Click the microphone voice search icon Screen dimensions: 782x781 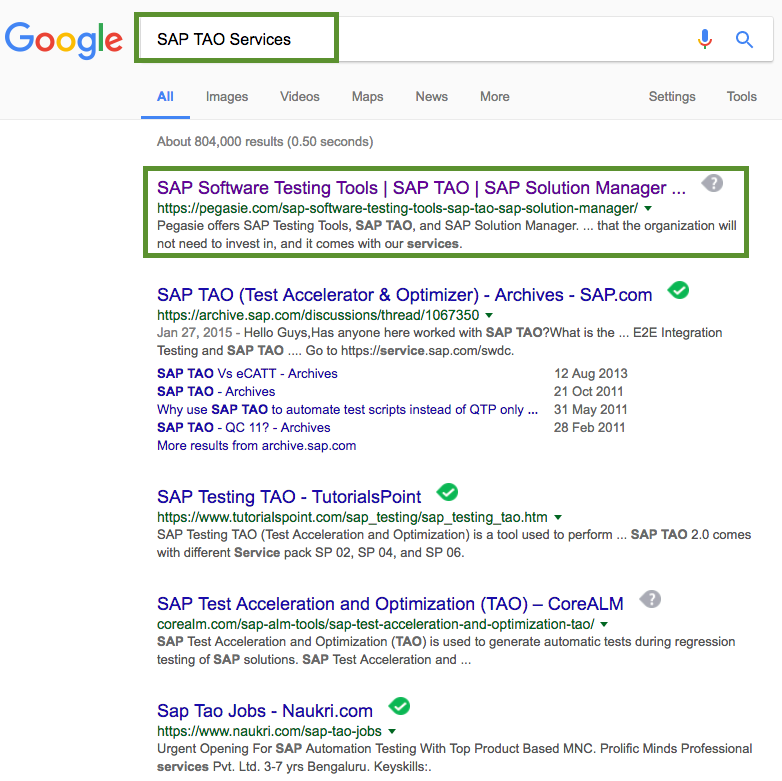[x=705, y=39]
